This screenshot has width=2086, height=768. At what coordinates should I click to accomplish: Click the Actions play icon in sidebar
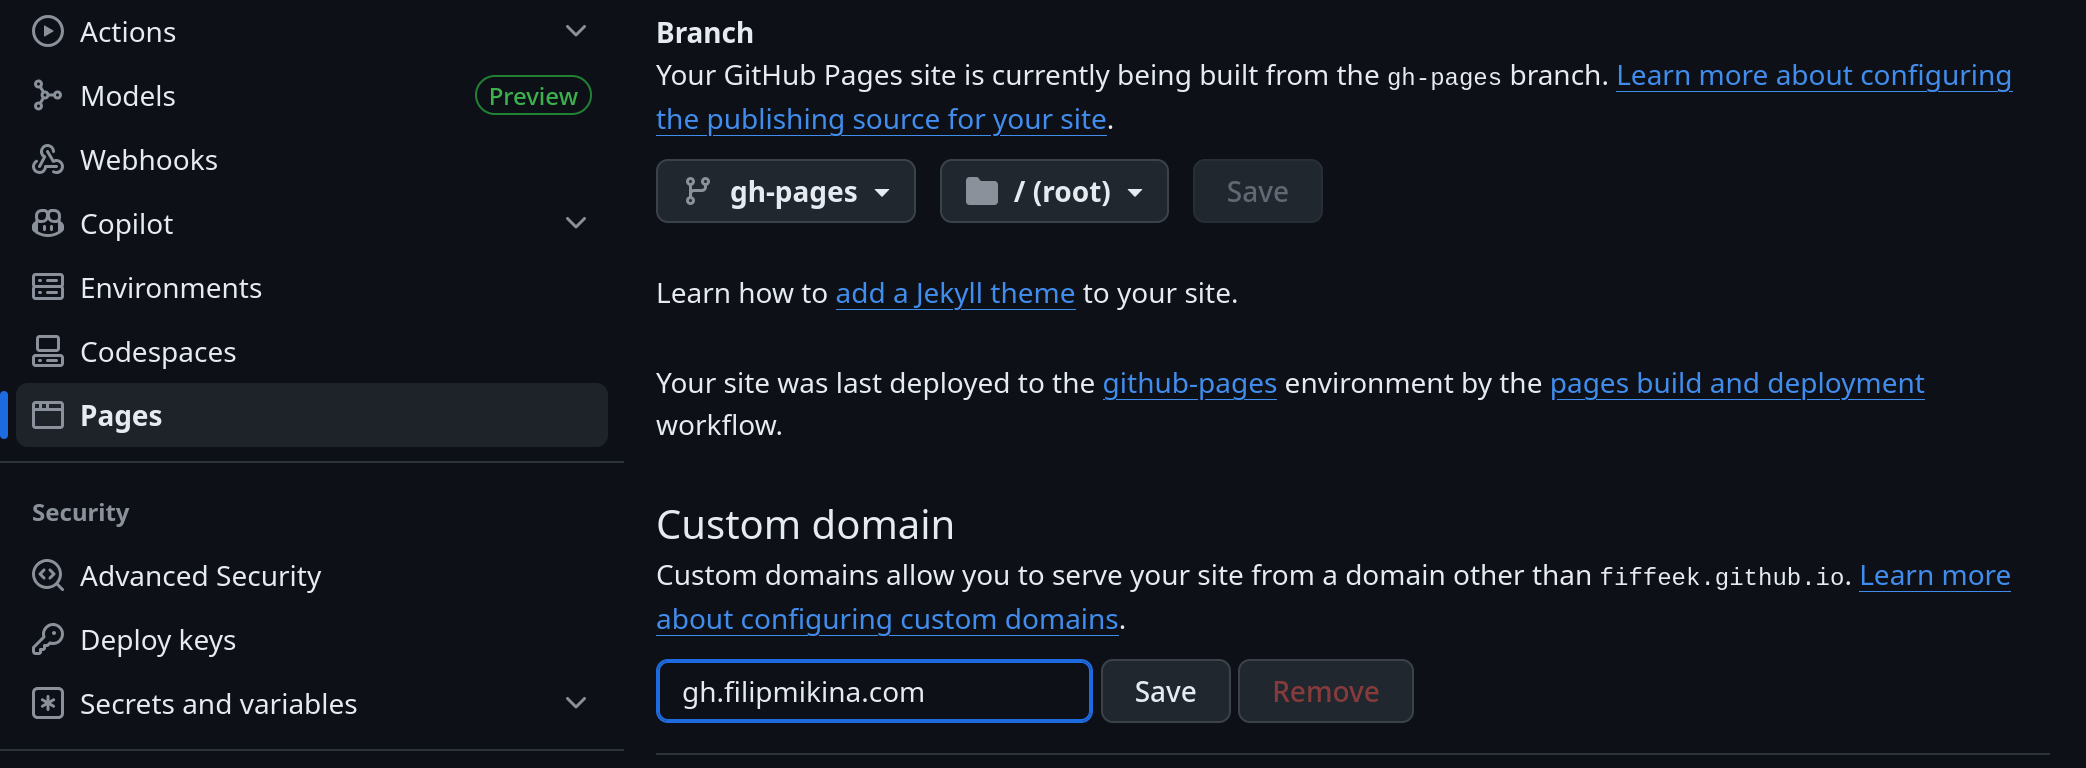(x=48, y=32)
